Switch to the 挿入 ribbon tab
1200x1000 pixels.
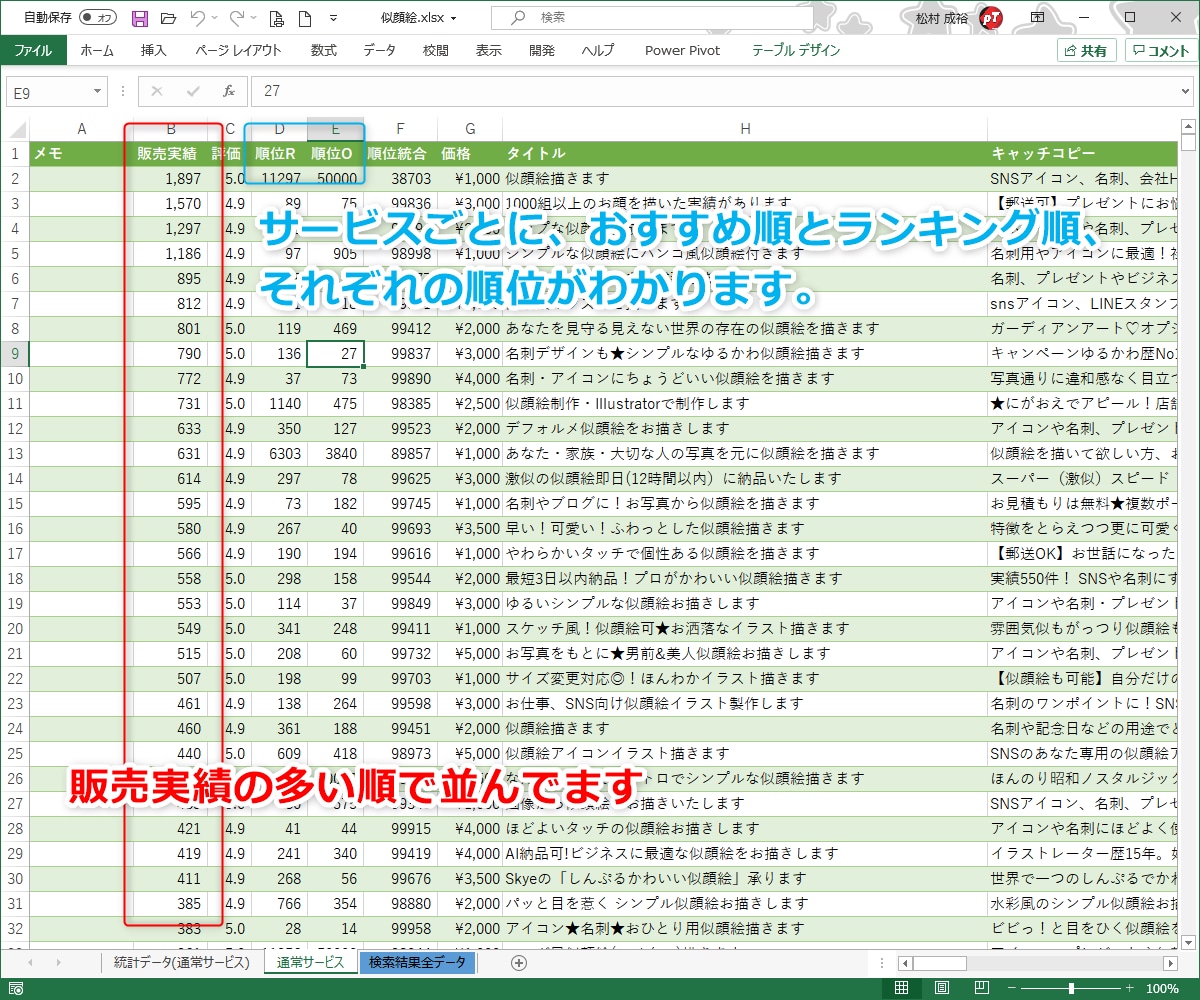click(153, 50)
